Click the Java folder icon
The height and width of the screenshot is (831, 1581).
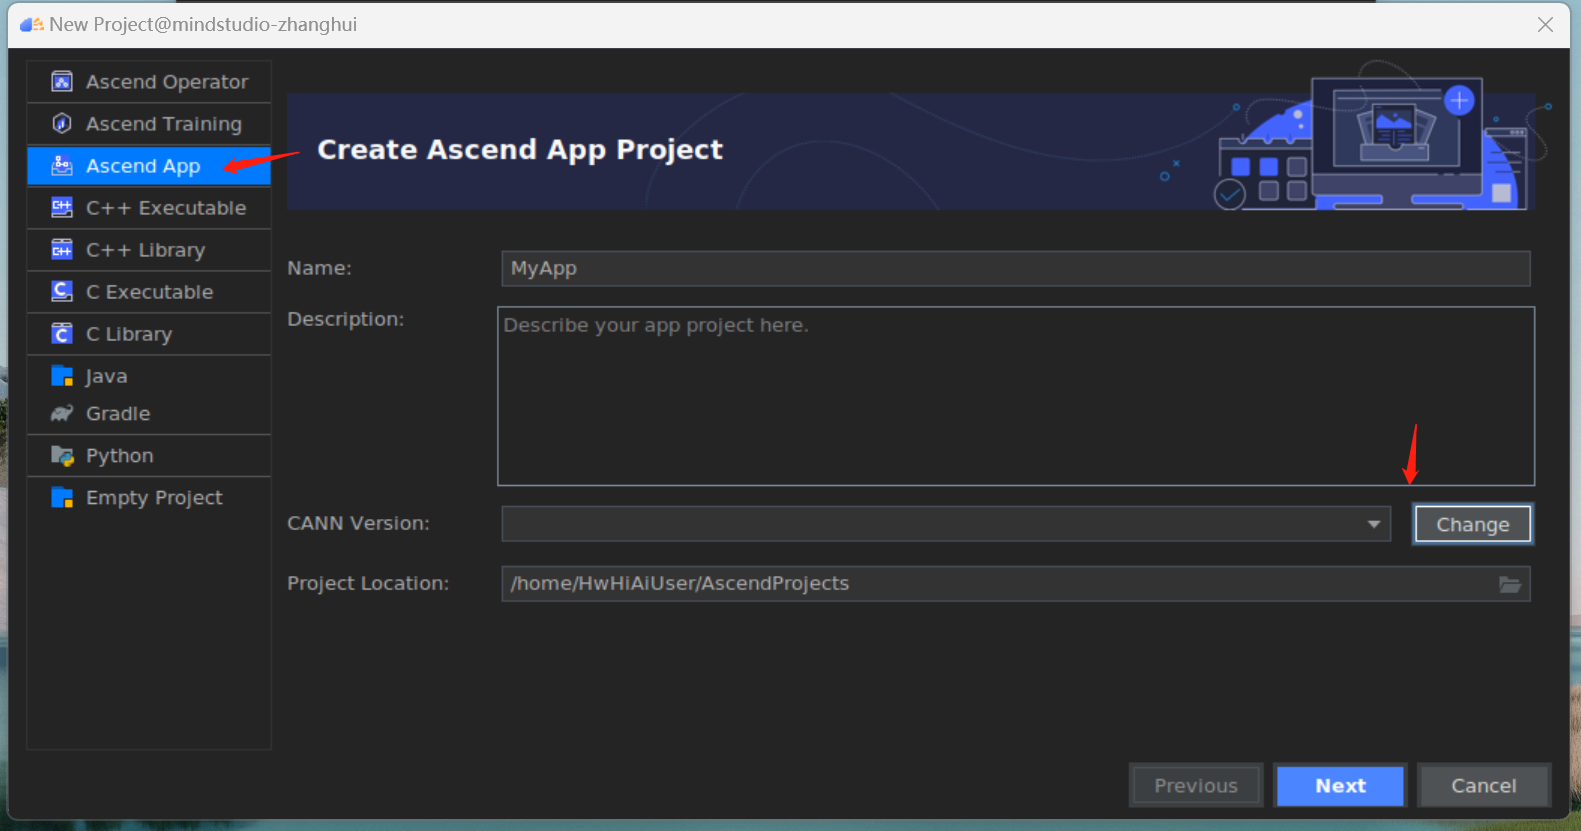pos(62,376)
